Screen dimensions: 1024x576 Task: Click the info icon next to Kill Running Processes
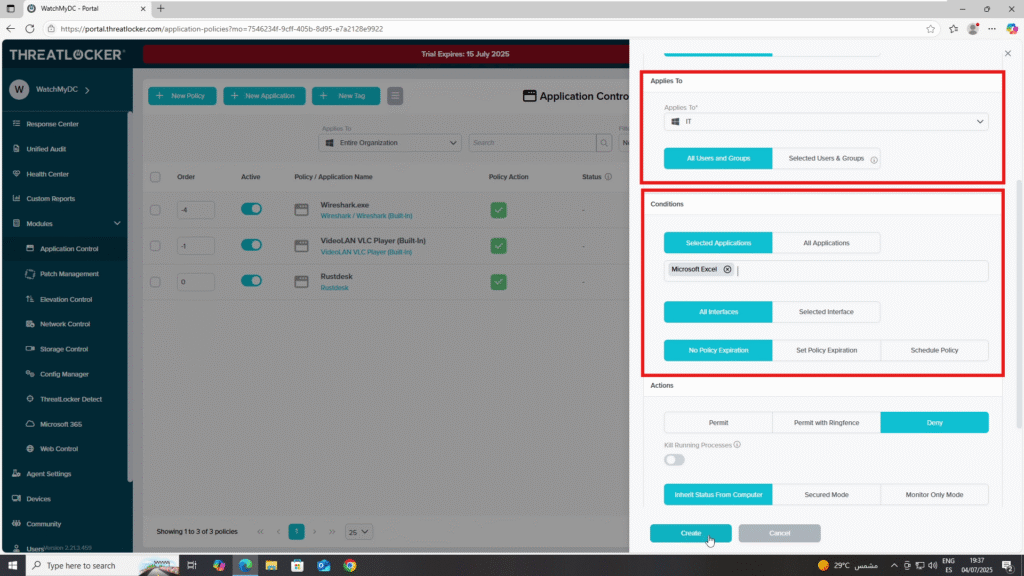737,445
